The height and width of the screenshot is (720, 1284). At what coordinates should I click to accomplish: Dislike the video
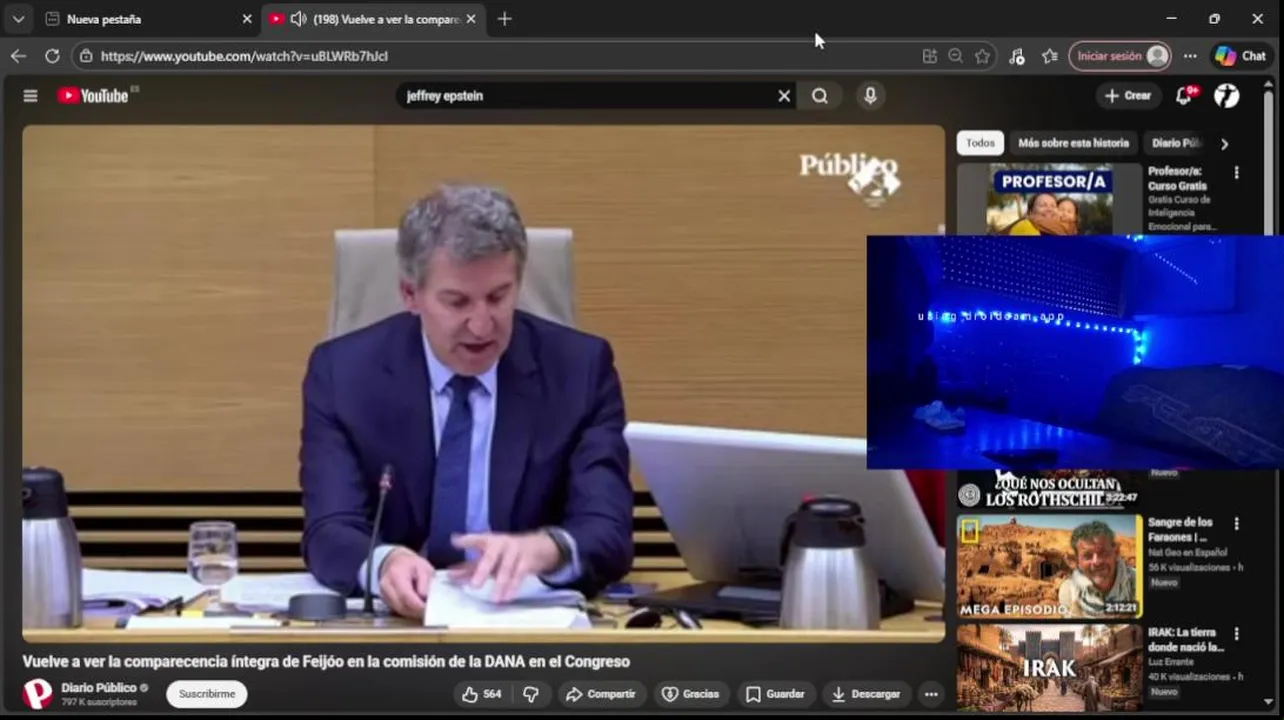coord(531,694)
